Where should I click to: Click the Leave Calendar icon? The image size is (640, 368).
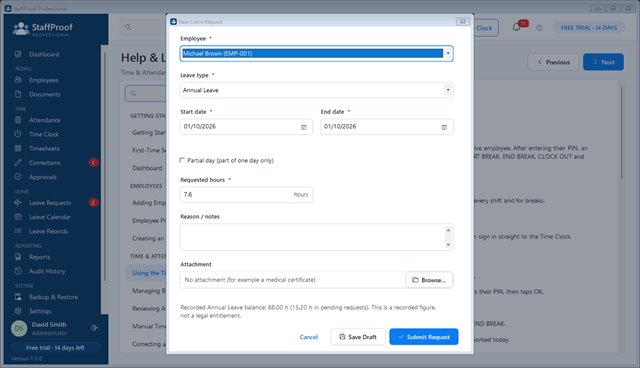coord(18,217)
